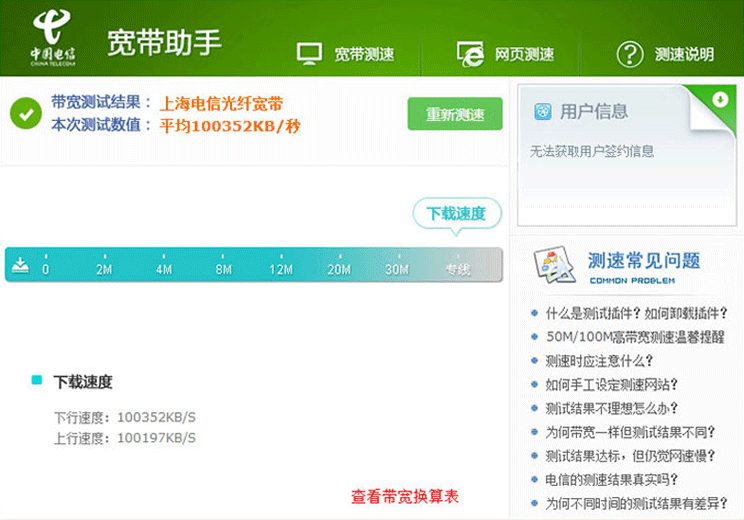This screenshot has height=520, width=744.
Task: Click the blue 用户信息 icon
Action: click(543, 112)
